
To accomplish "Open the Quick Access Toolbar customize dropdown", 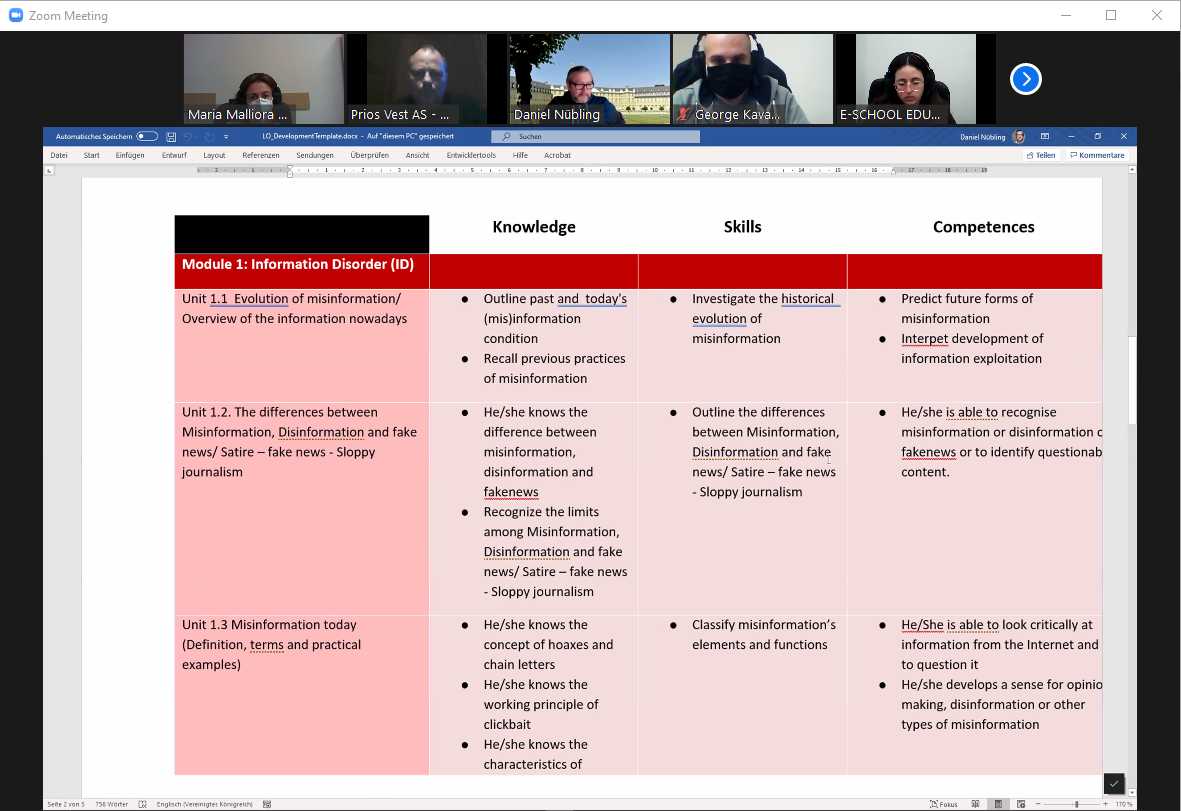I will click(226, 136).
